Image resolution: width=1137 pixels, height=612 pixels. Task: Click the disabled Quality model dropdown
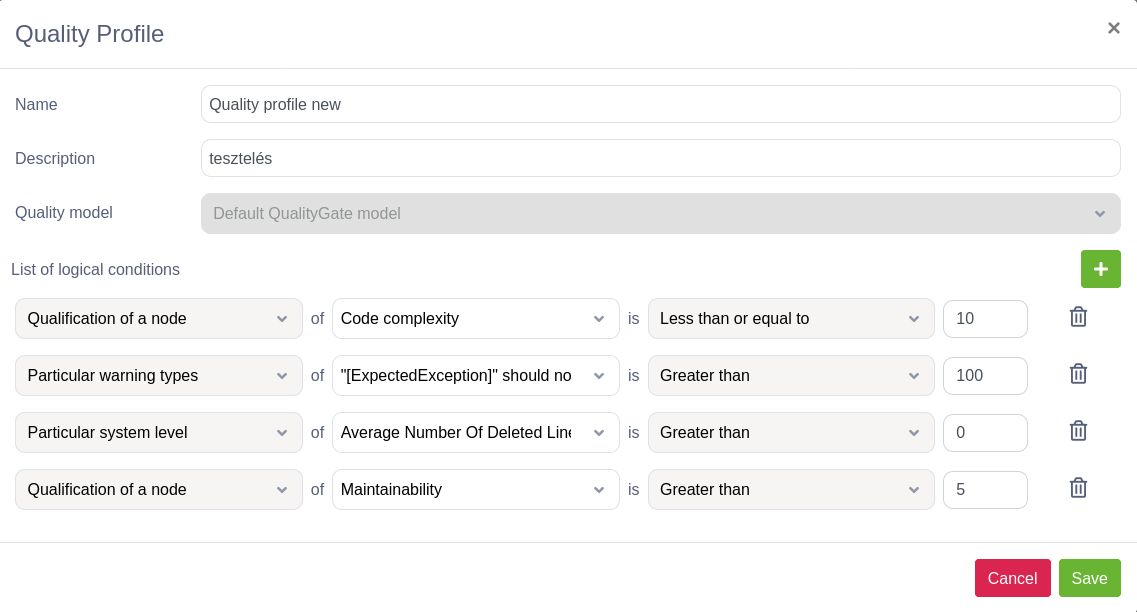660,213
